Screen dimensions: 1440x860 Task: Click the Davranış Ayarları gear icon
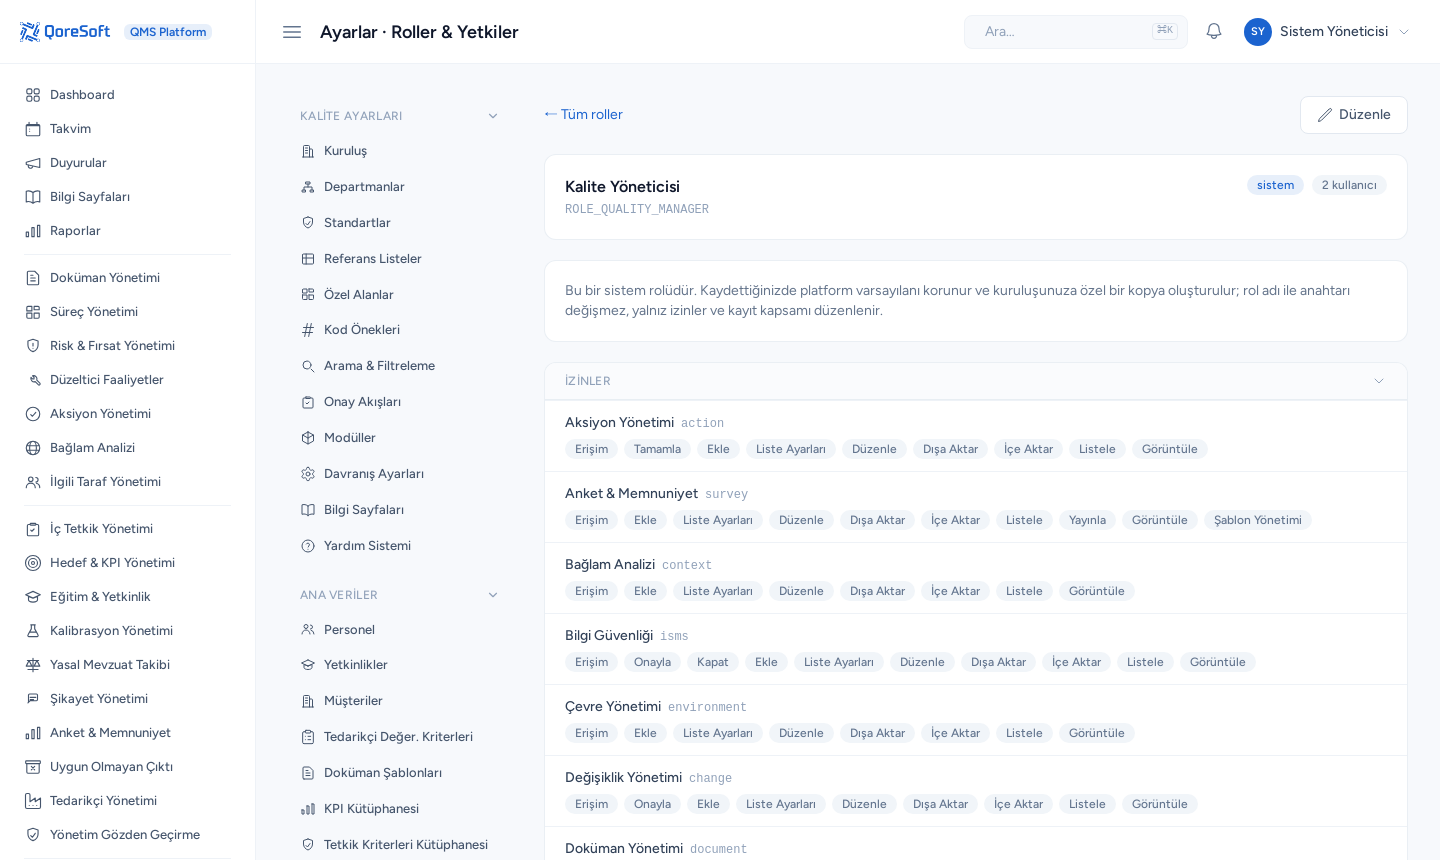308,474
